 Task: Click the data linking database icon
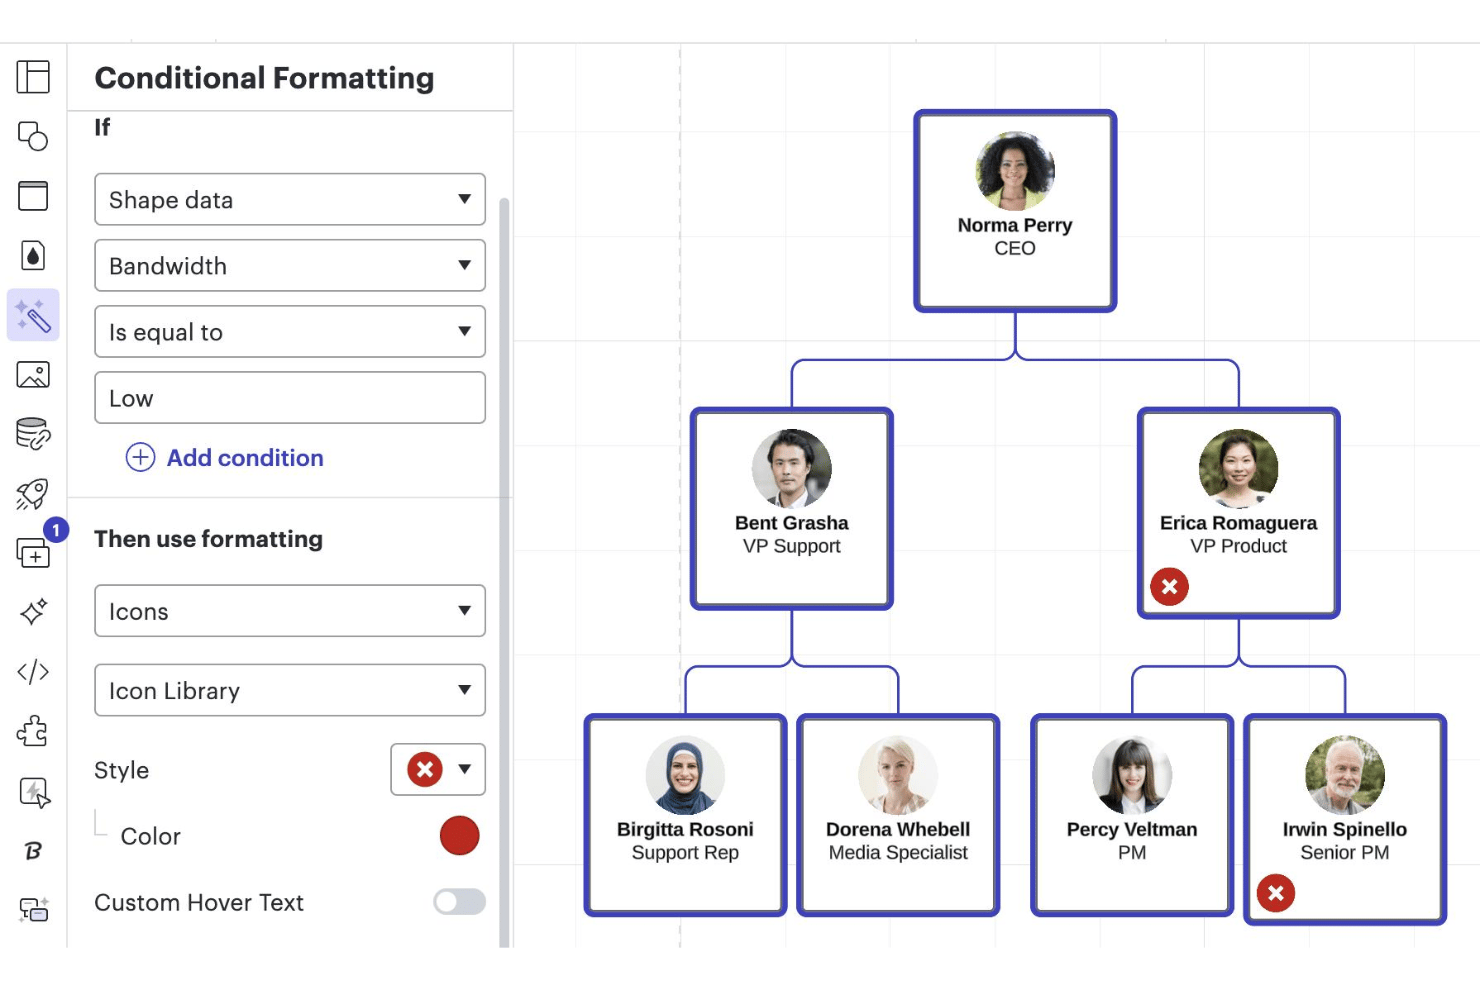pyautogui.click(x=33, y=434)
